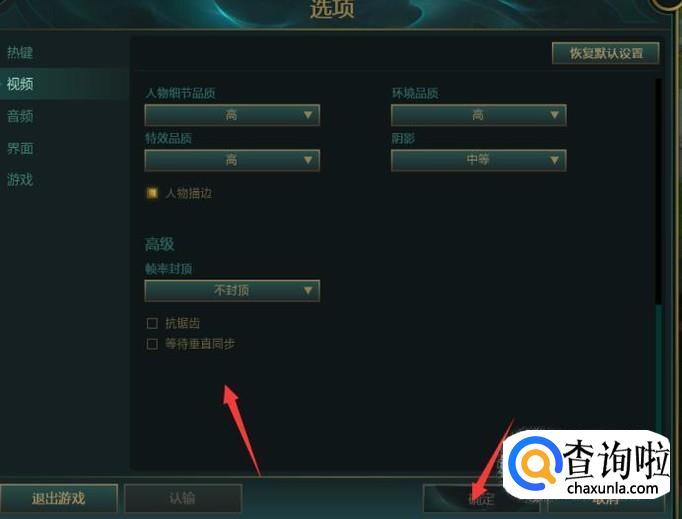The height and width of the screenshot is (519, 682).
Task: Click the 退出游戏 button
Action: [59, 498]
